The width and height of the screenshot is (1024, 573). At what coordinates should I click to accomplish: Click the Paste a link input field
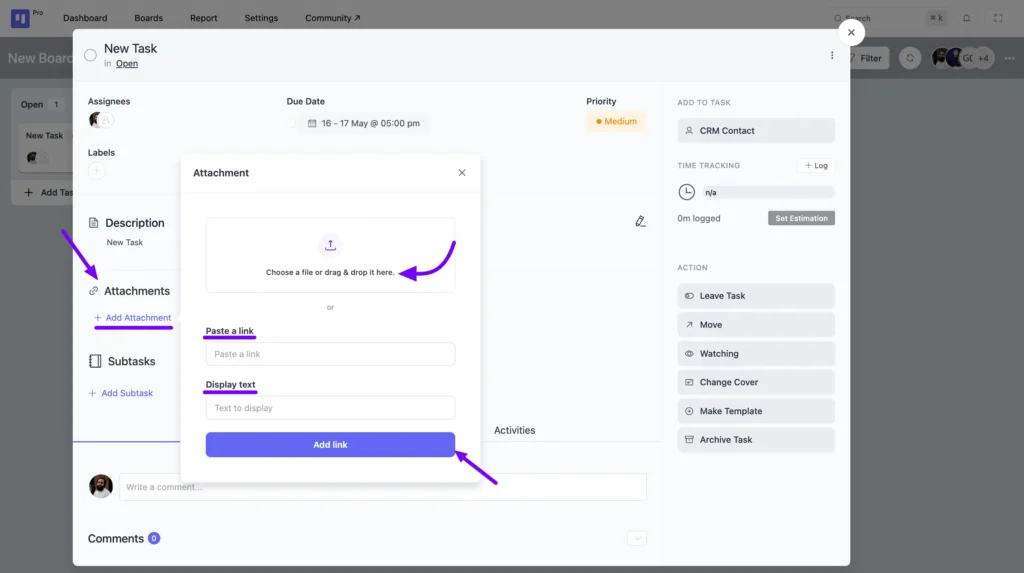[330, 354]
